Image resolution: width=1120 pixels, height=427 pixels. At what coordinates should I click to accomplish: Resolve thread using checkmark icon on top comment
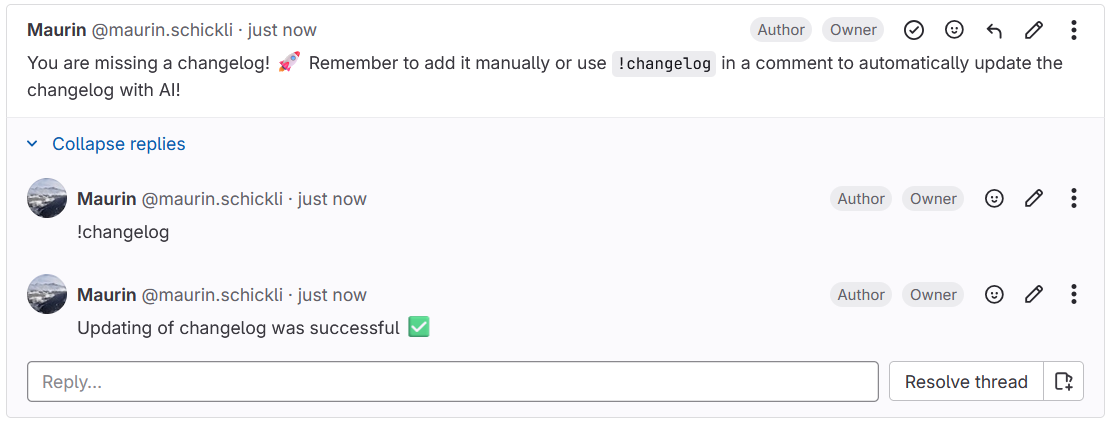(914, 30)
